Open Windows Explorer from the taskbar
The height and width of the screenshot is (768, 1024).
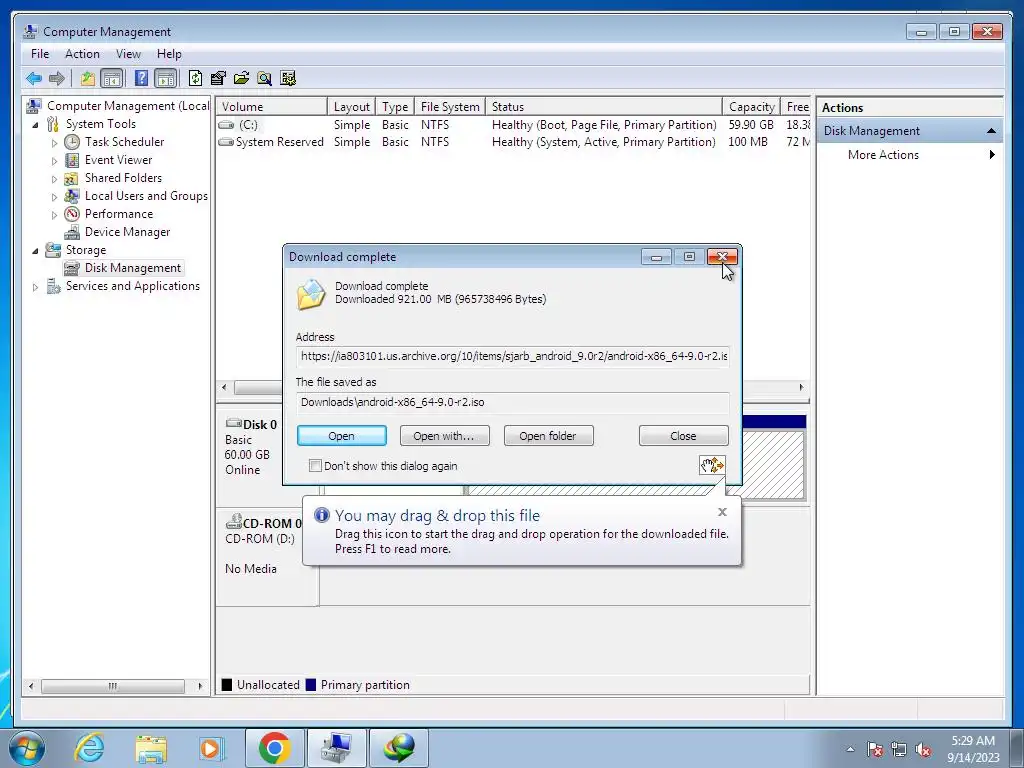point(151,748)
